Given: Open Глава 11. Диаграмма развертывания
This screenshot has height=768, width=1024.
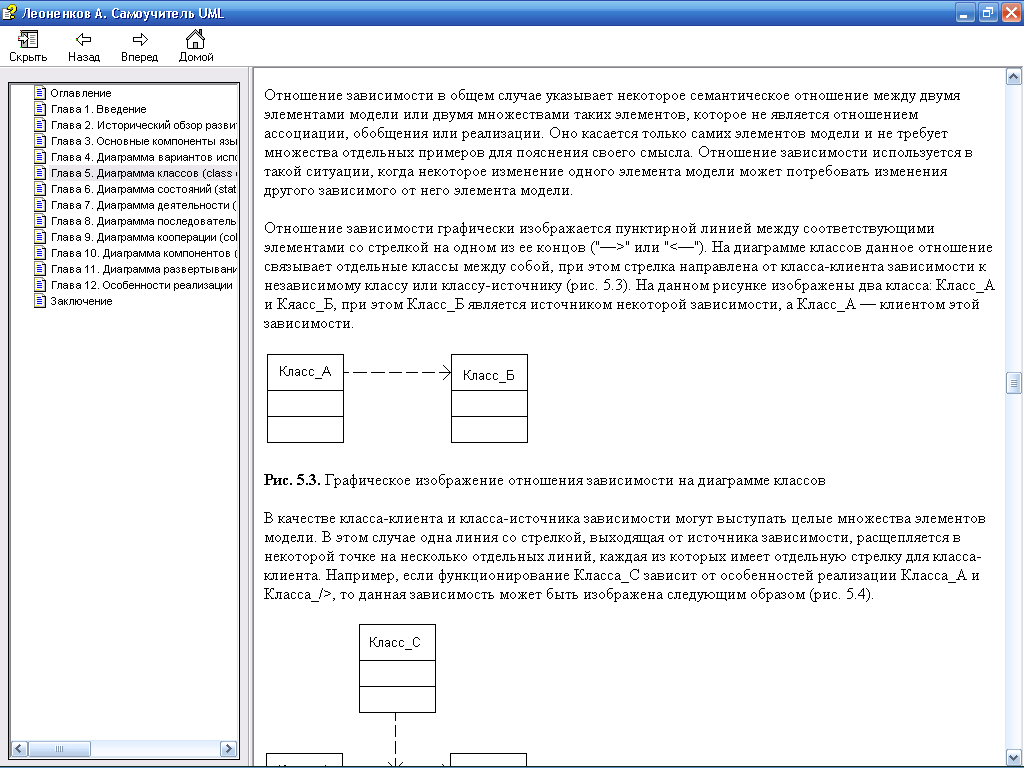Looking at the screenshot, I should coord(144,269).
